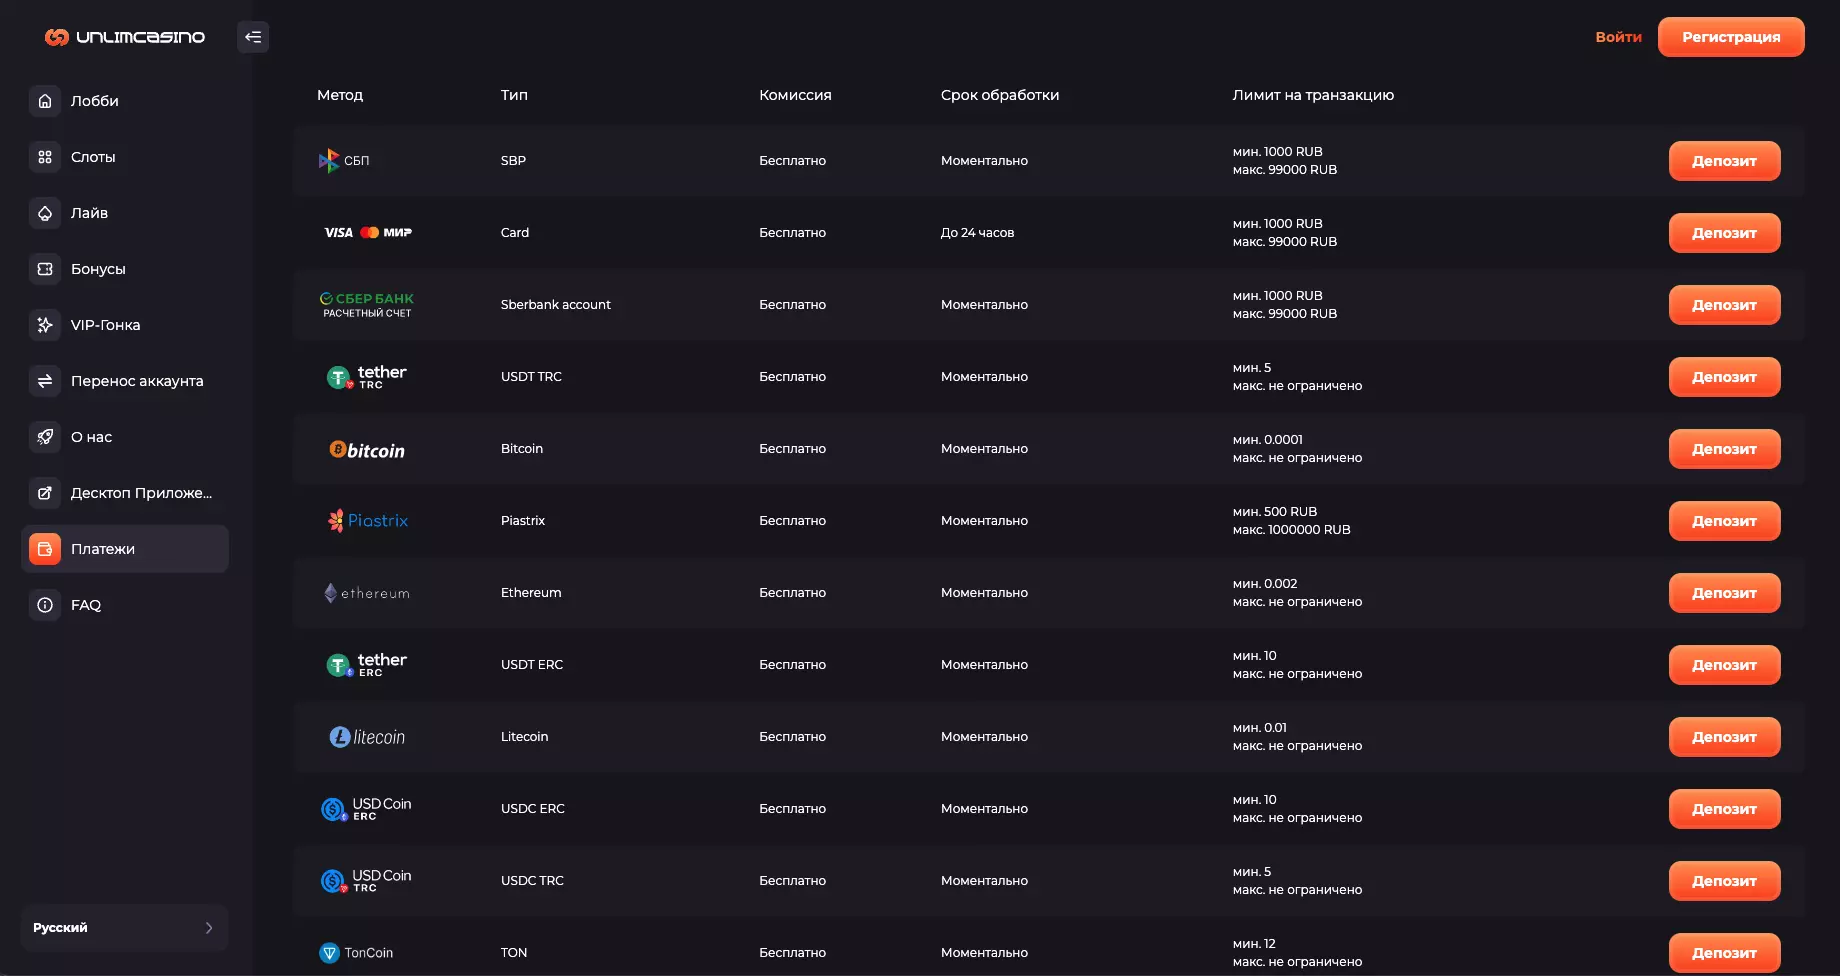Image resolution: width=1840 pixels, height=976 pixels.
Task: Click the Slots grid icon
Action: [45, 157]
